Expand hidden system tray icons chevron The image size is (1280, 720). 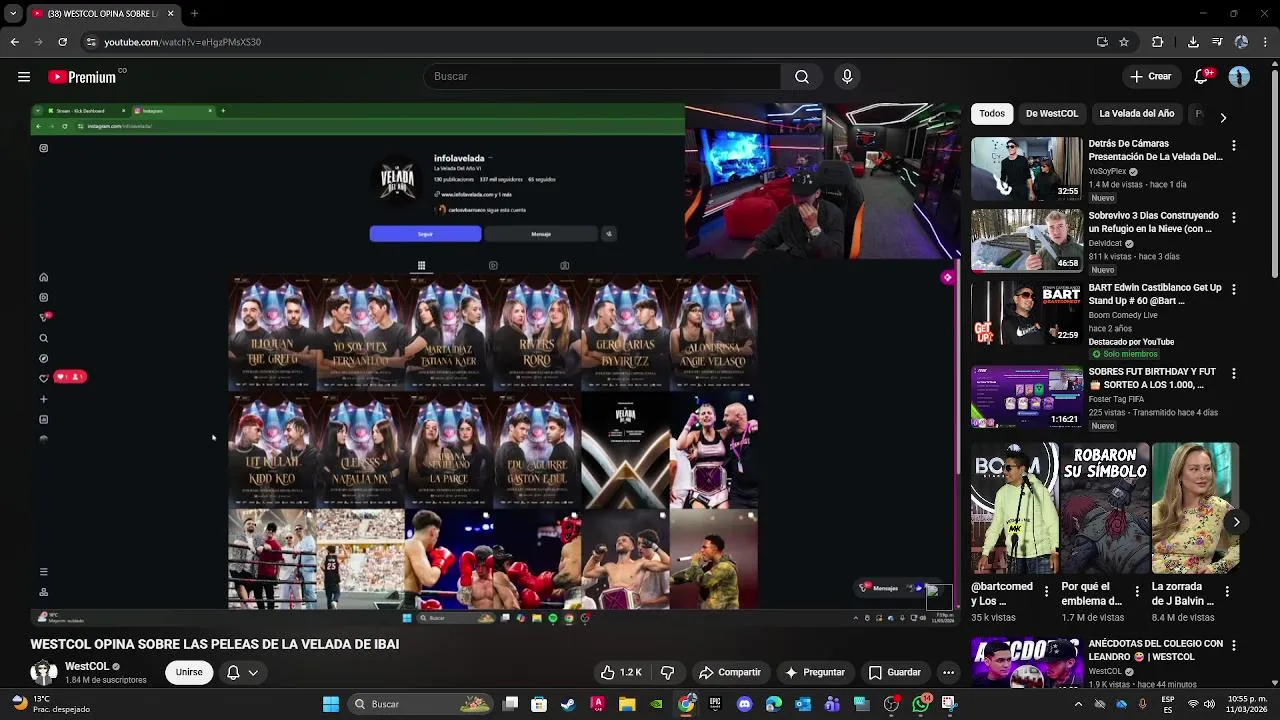(x=1078, y=704)
